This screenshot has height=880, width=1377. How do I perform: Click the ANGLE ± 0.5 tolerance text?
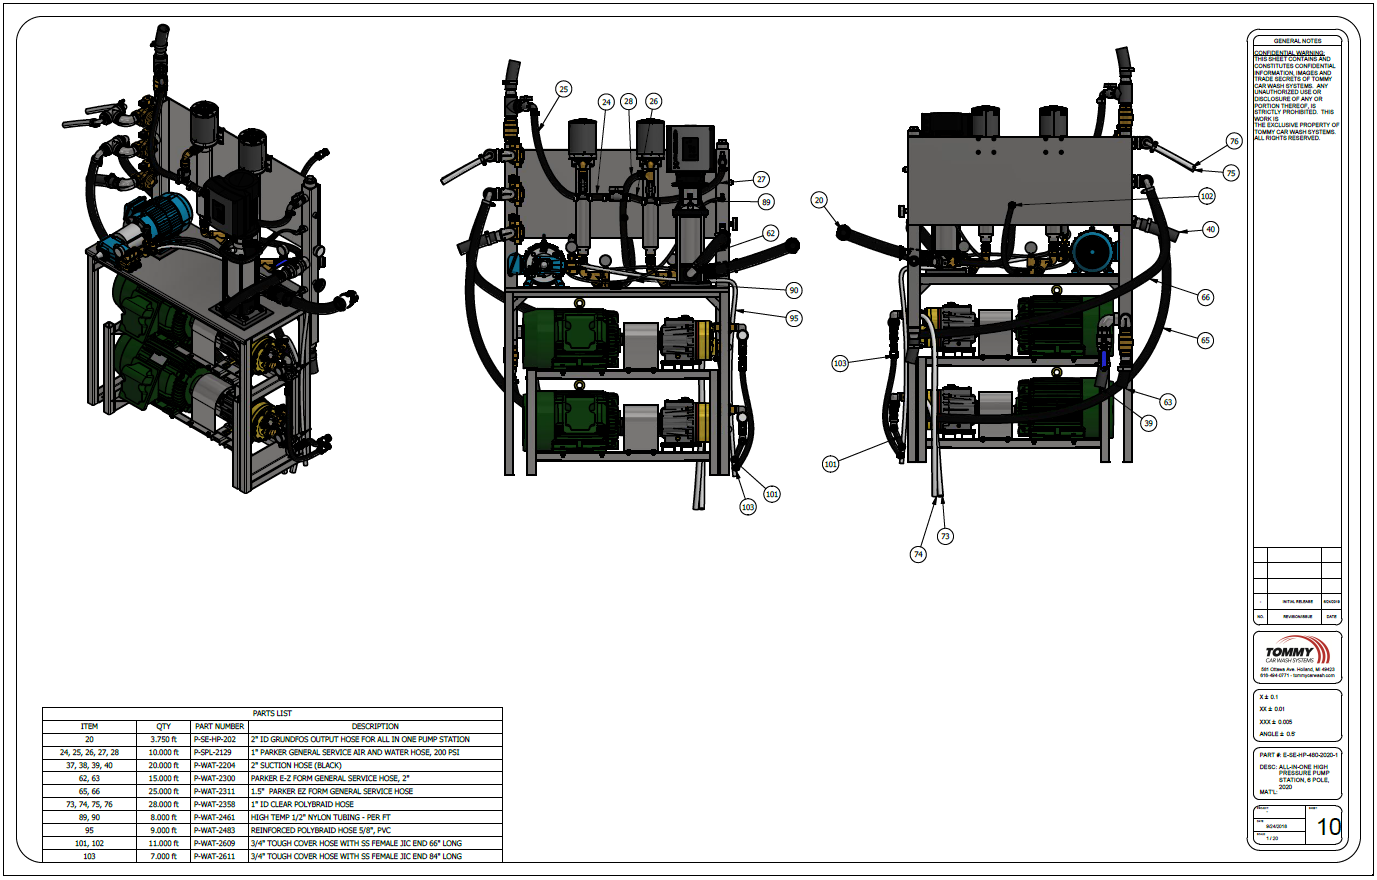[x=1277, y=733]
